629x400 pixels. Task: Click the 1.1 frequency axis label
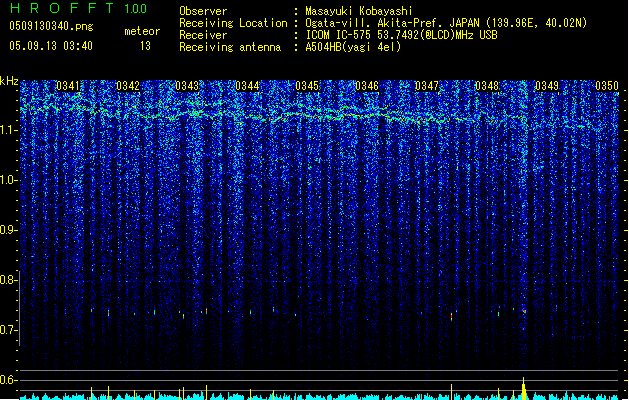[8, 130]
